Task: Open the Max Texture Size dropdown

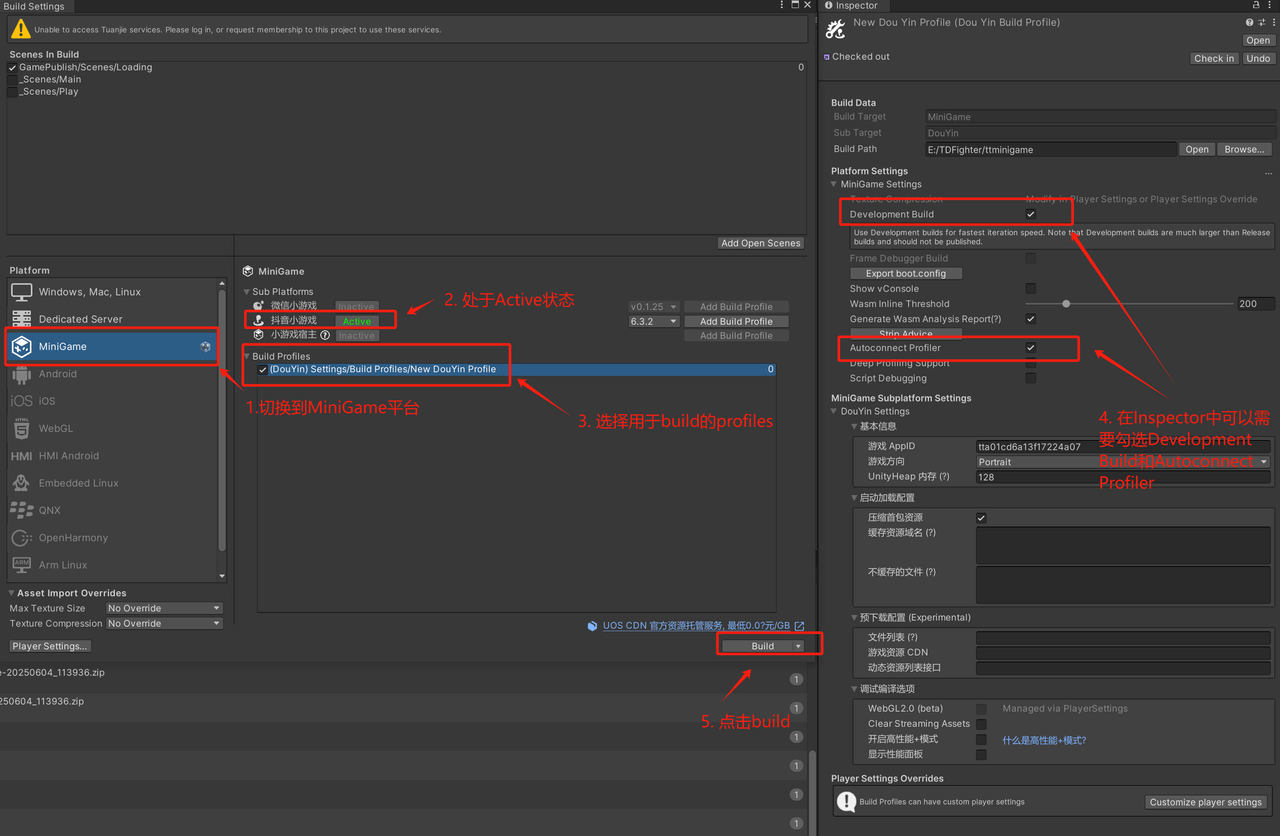Action: click(x=164, y=608)
